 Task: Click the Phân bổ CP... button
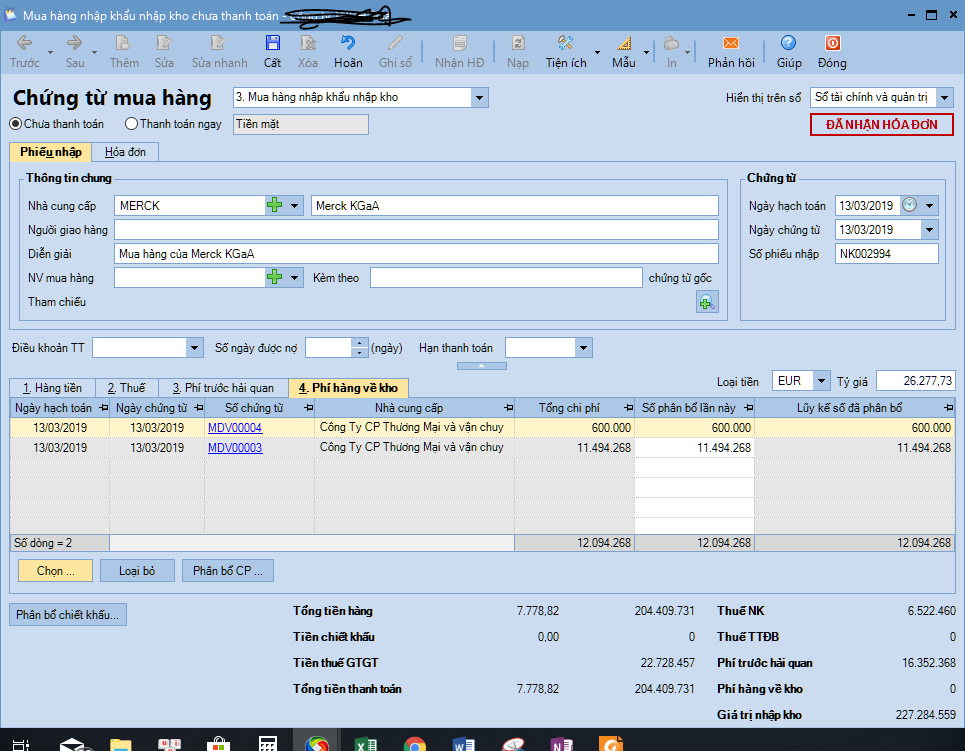[228, 571]
